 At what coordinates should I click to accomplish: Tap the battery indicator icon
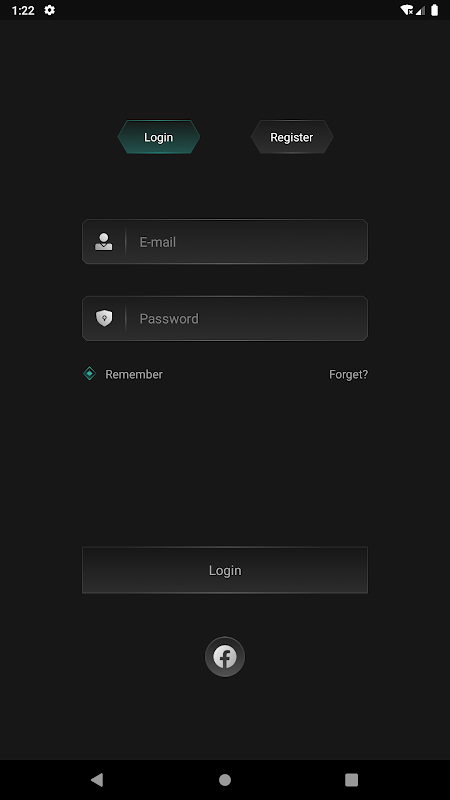tap(435, 10)
